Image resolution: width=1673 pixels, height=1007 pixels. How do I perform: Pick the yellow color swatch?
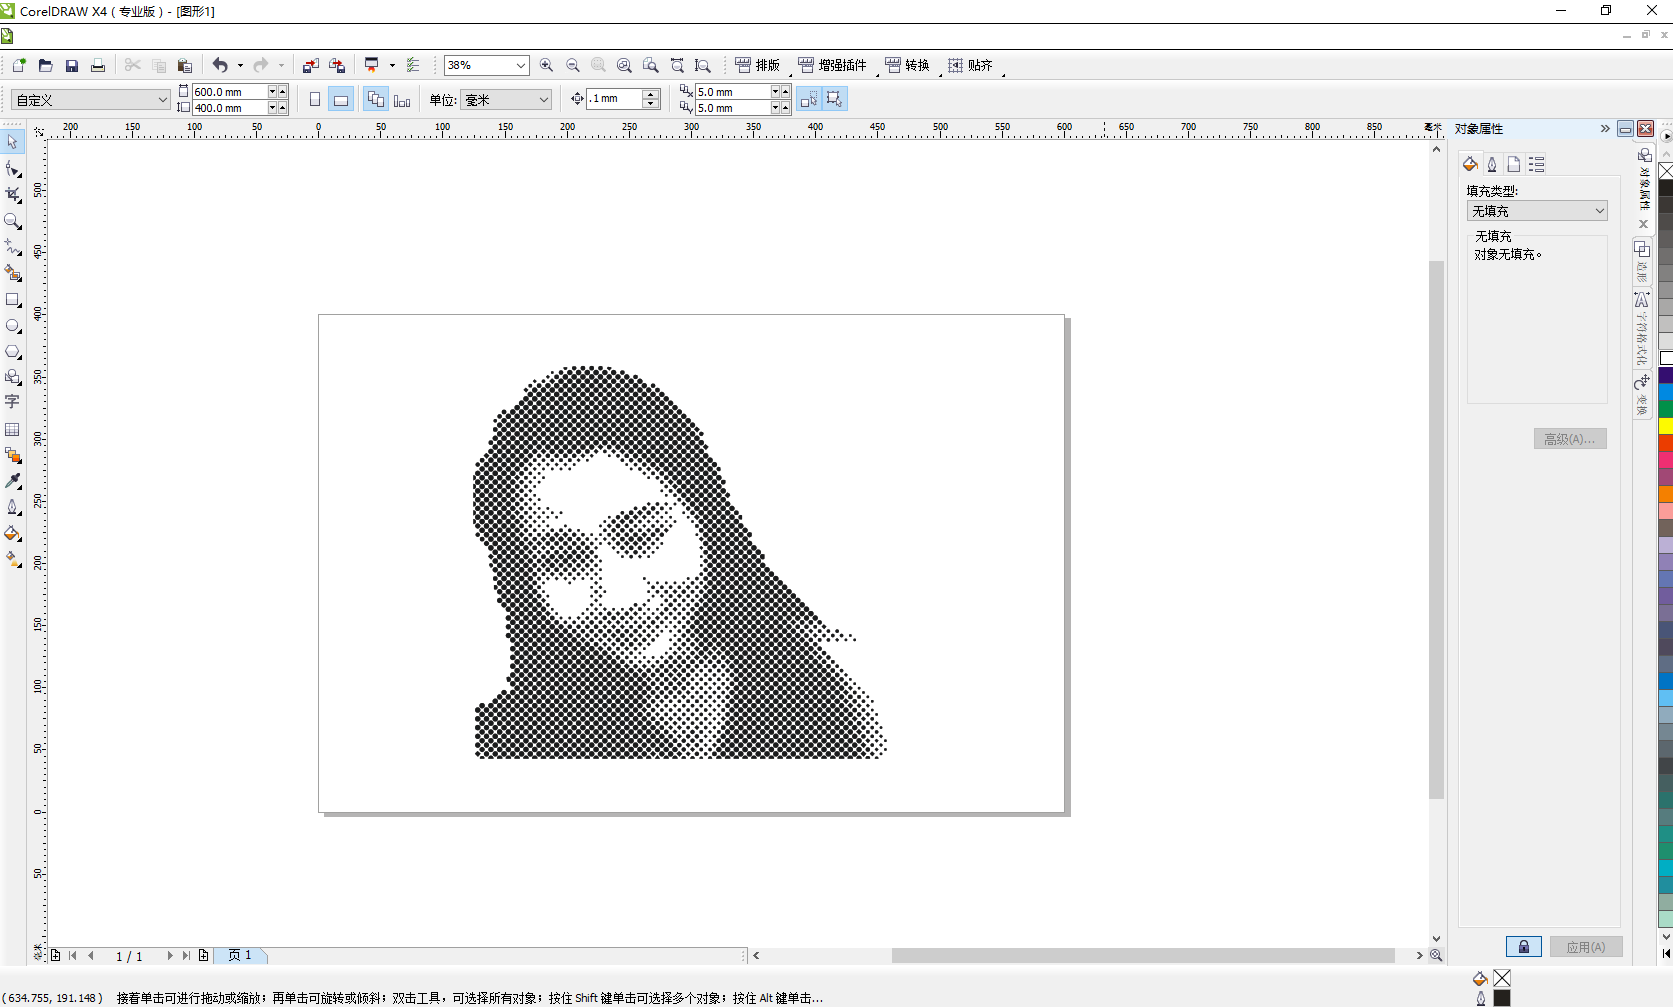(x=1666, y=427)
